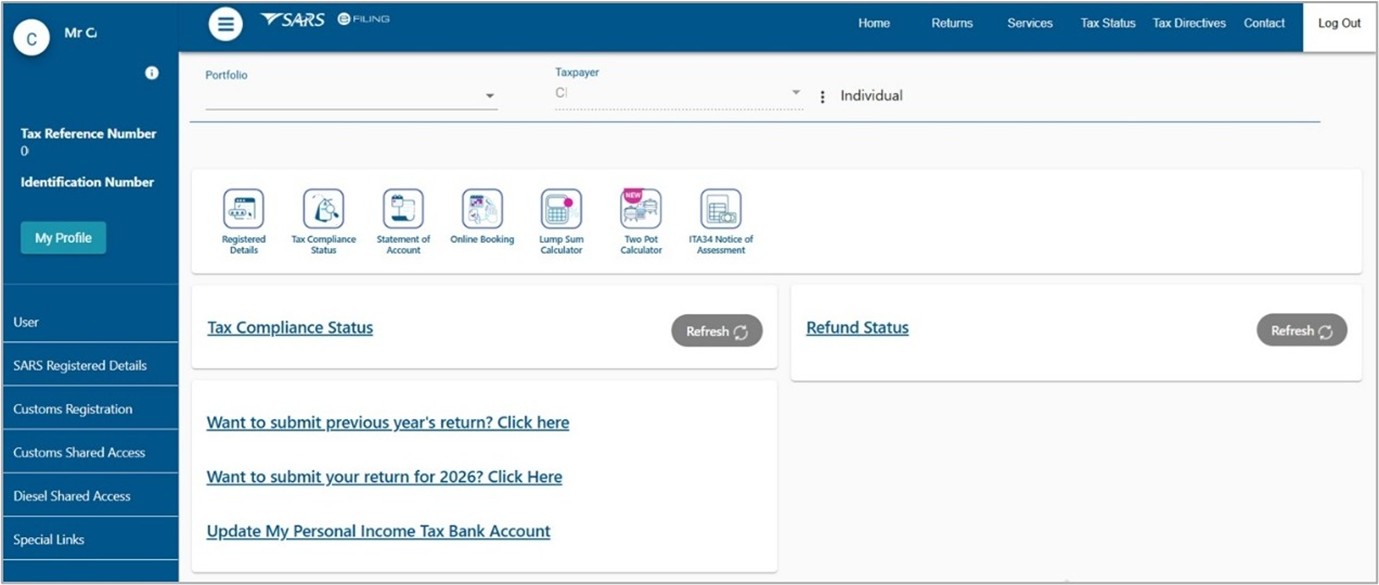Click the info icon in sidebar
Viewport: 1379px width, 585px height.
coord(152,73)
